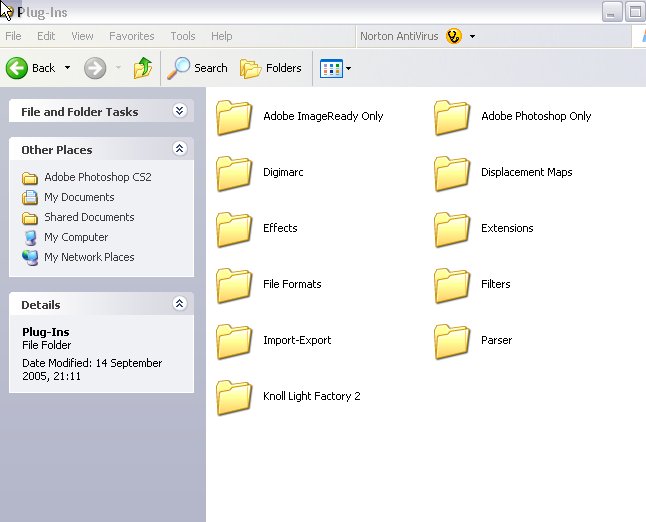
Task: Click the Import-Export folder name
Action: [297, 340]
